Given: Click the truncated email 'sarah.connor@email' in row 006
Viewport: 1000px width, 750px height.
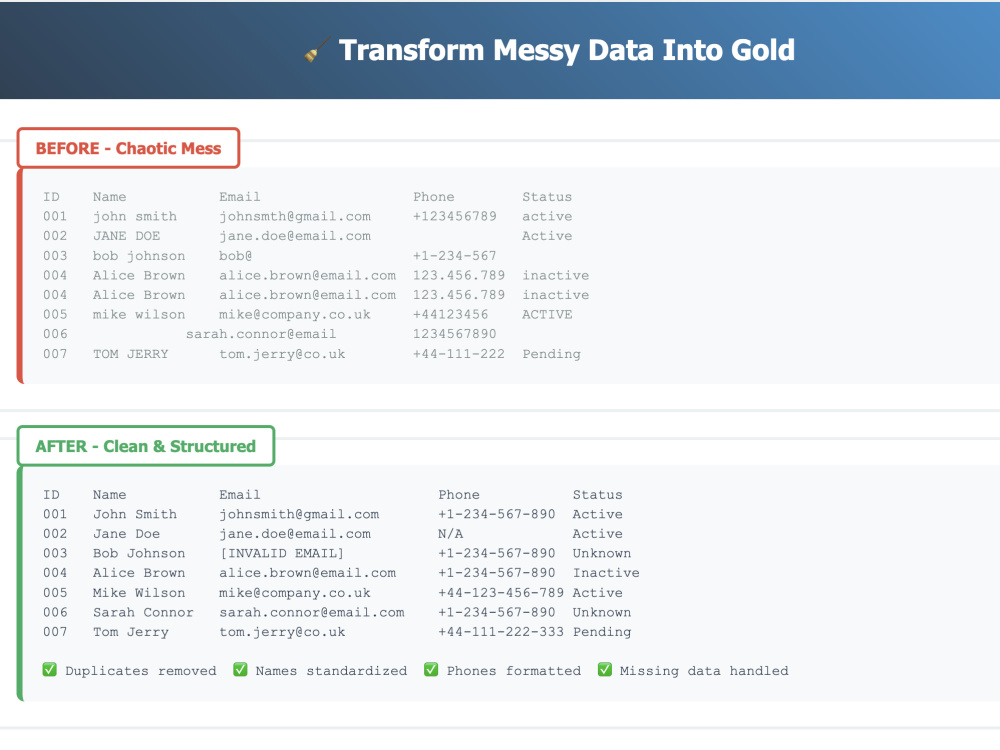Looking at the screenshot, I should click(261, 334).
